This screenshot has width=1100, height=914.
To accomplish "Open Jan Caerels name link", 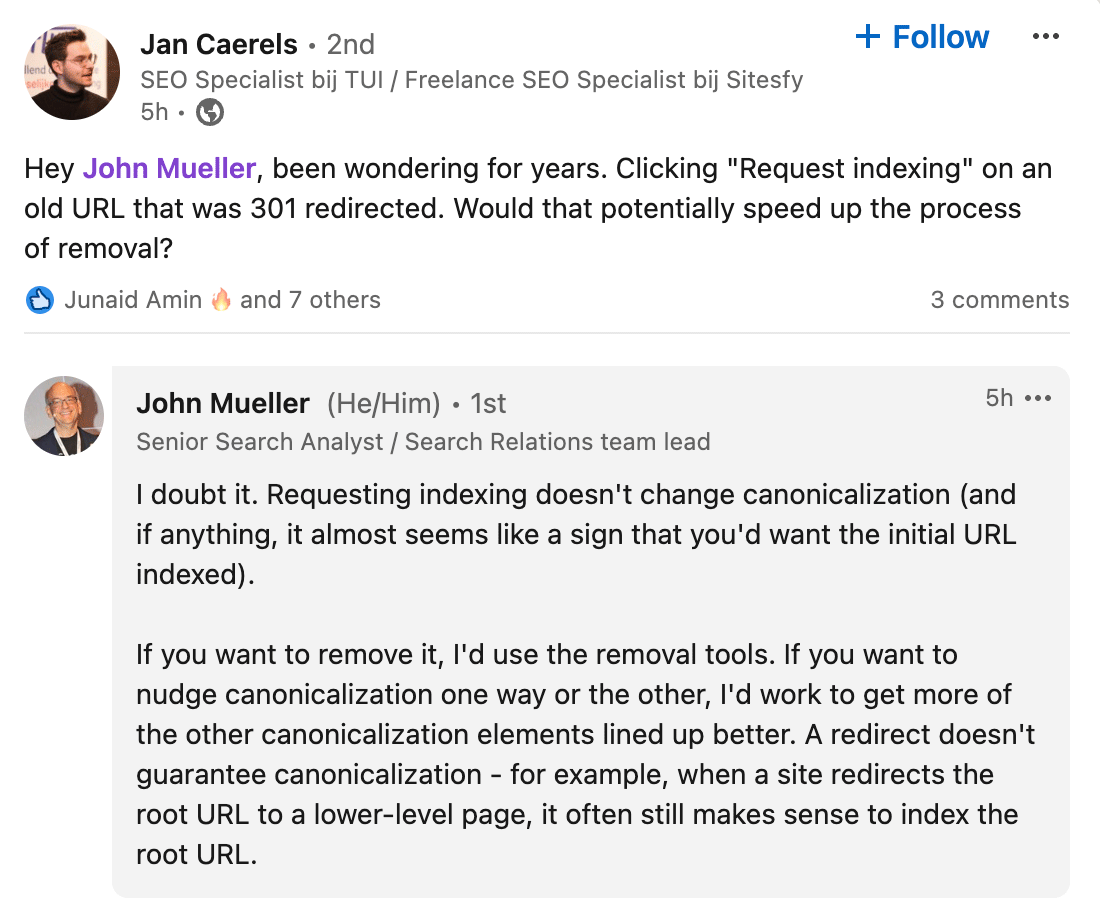I will coord(219,44).
